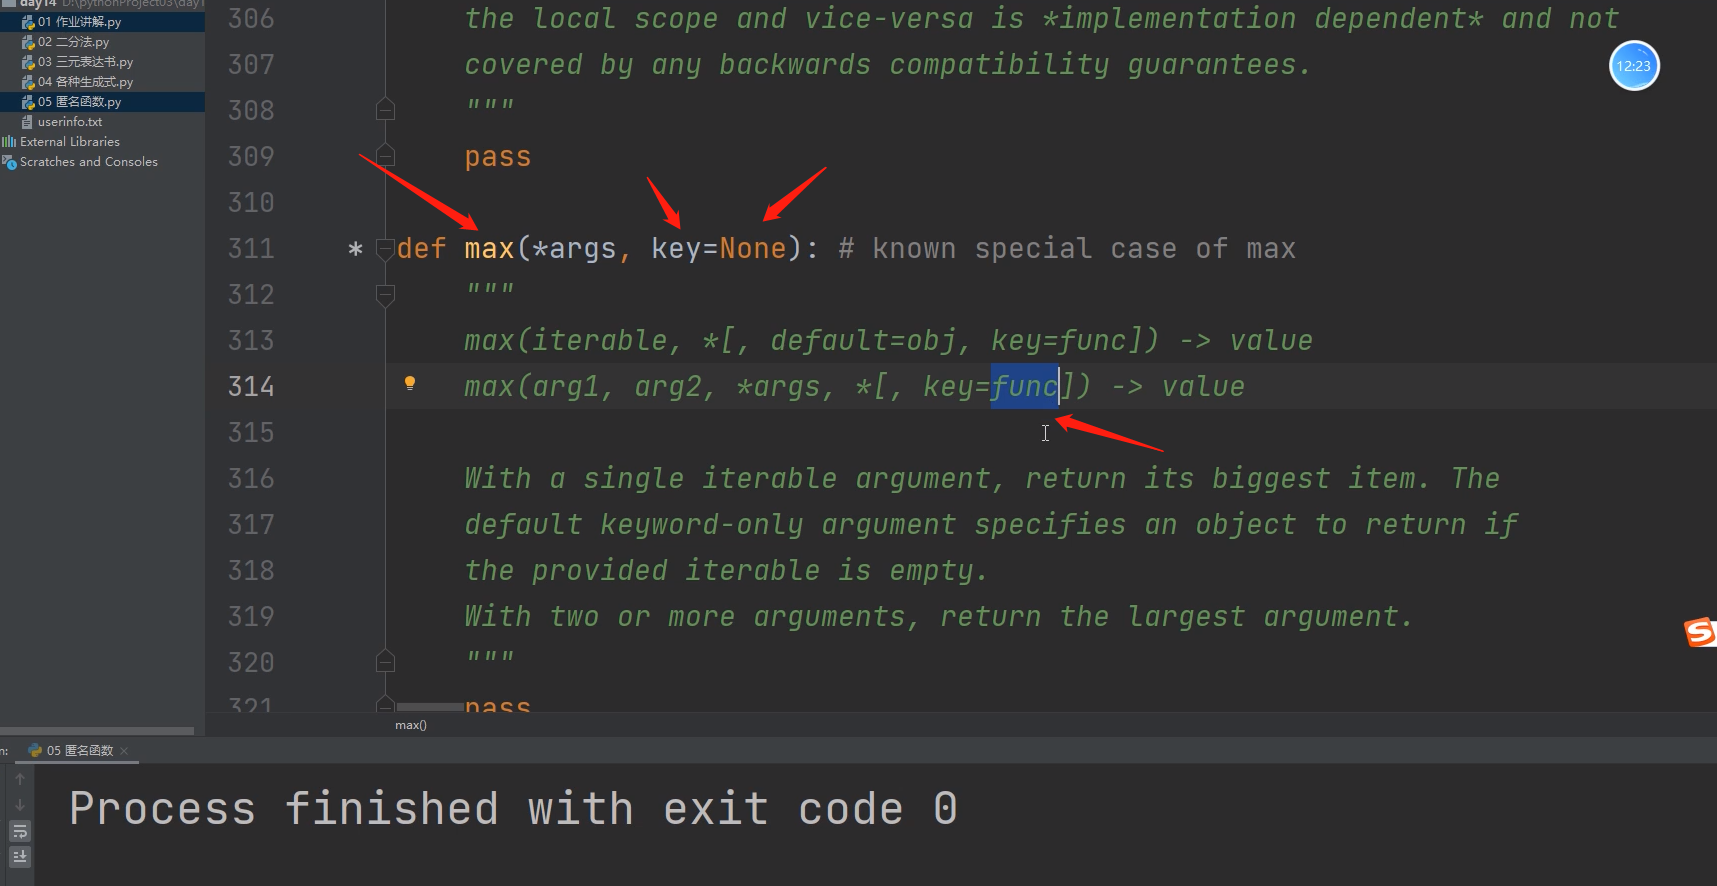Open userinfo.txt in project tree
1717x886 pixels.
69,122
